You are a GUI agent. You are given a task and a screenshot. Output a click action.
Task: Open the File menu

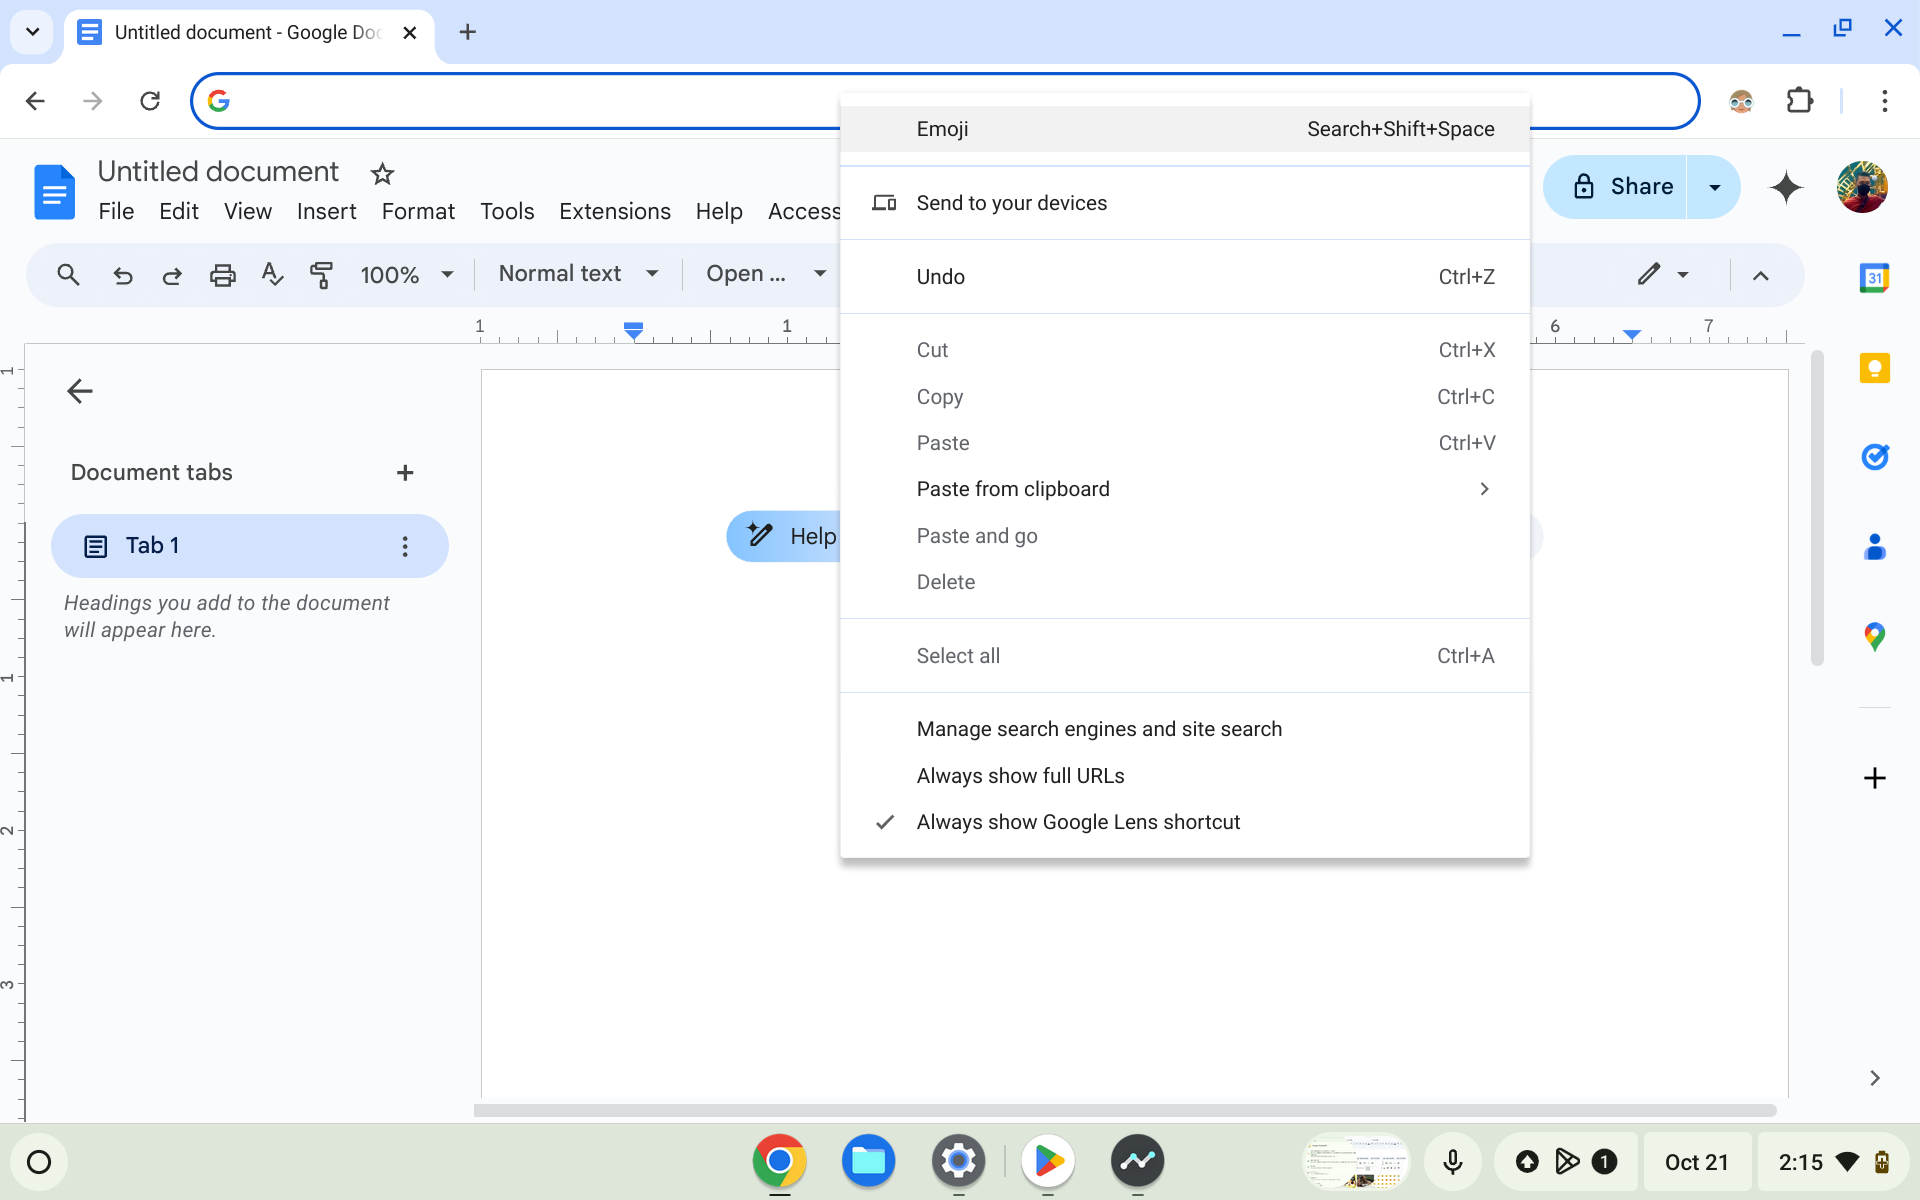pos(116,211)
